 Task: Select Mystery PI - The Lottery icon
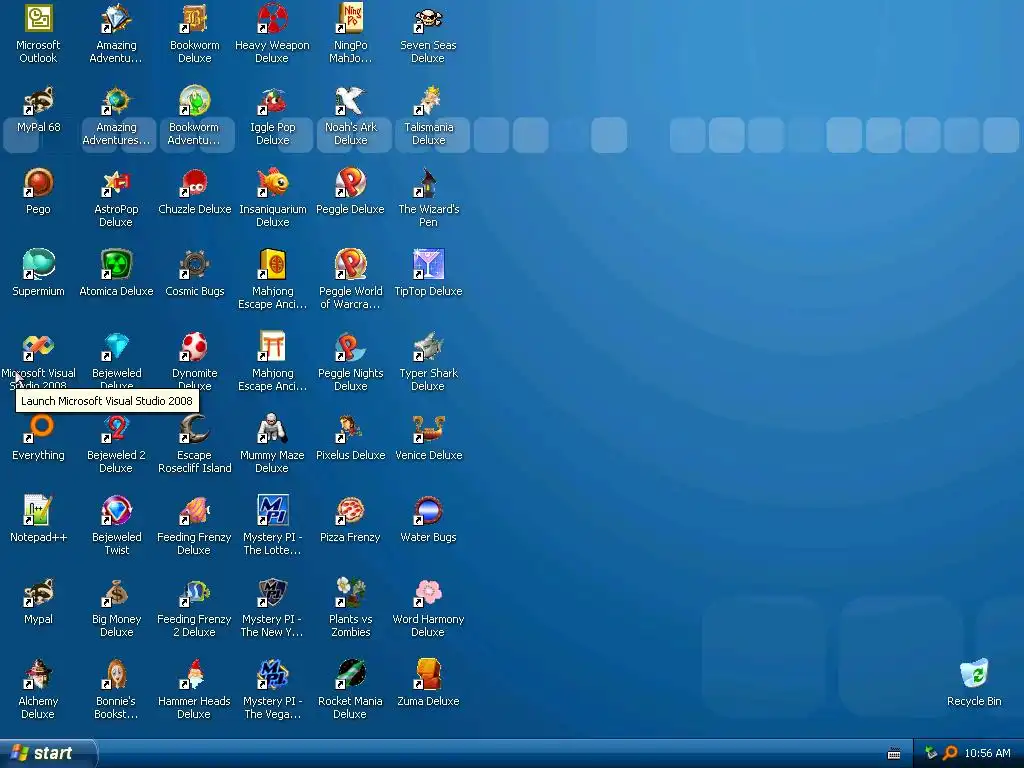pos(272,511)
